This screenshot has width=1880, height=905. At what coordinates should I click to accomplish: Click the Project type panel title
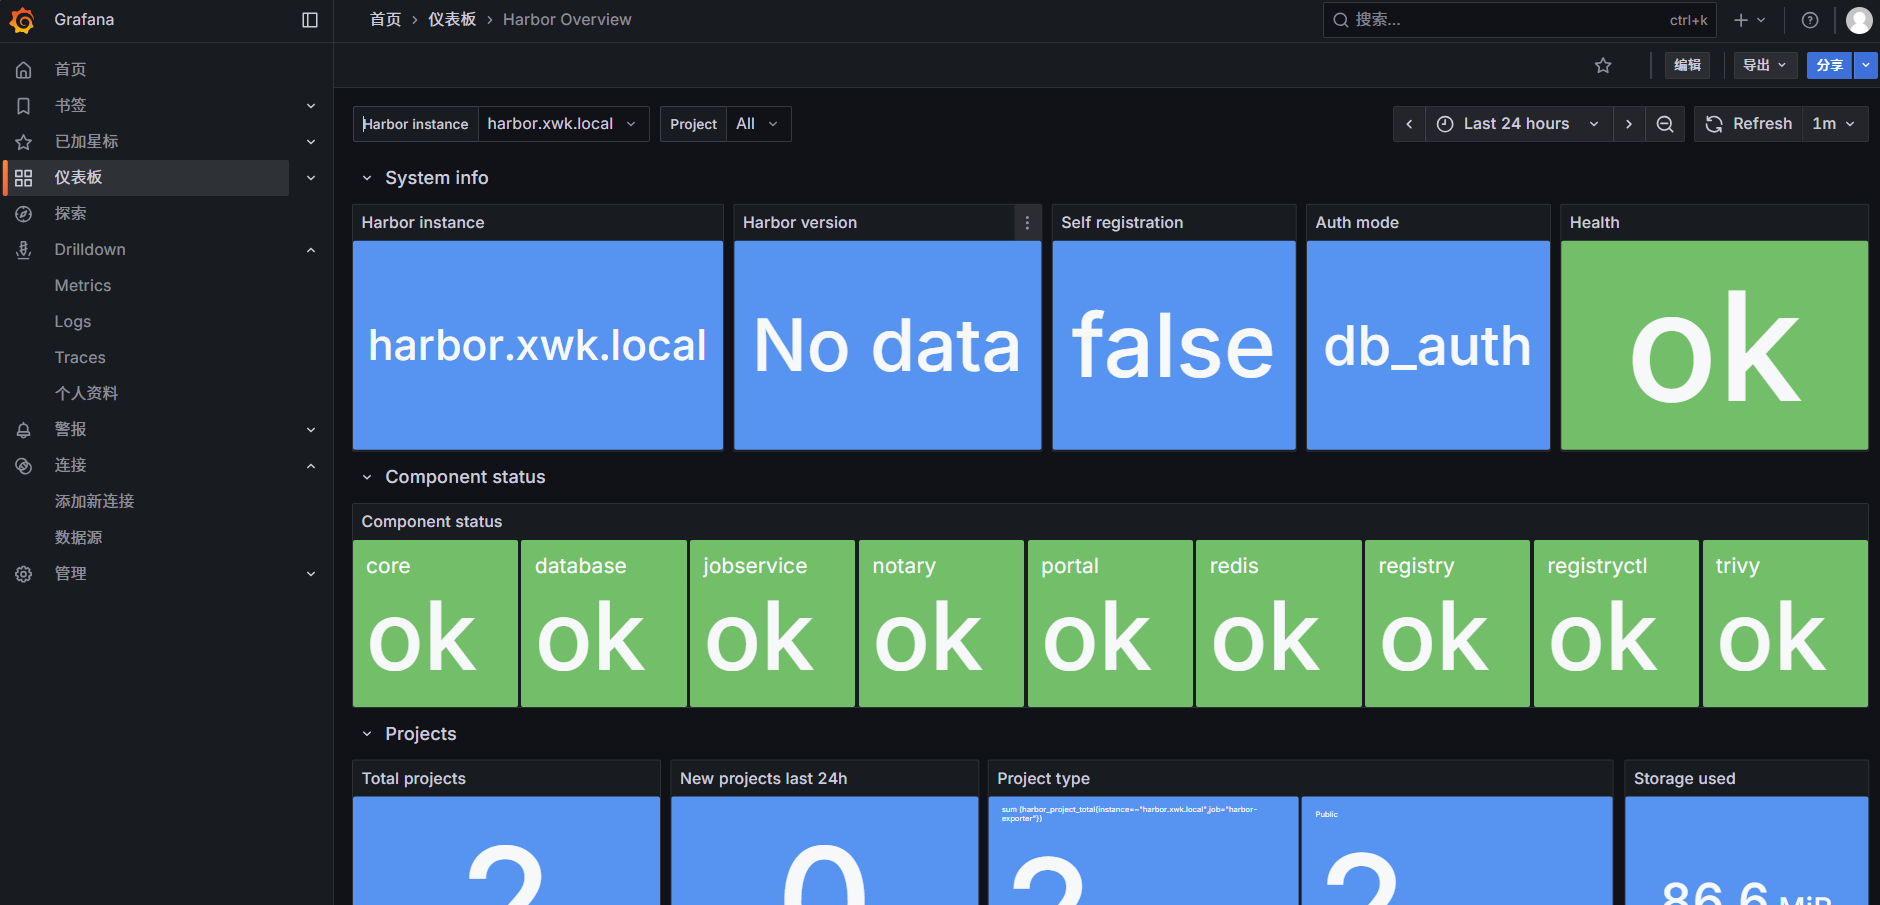point(1043,779)
